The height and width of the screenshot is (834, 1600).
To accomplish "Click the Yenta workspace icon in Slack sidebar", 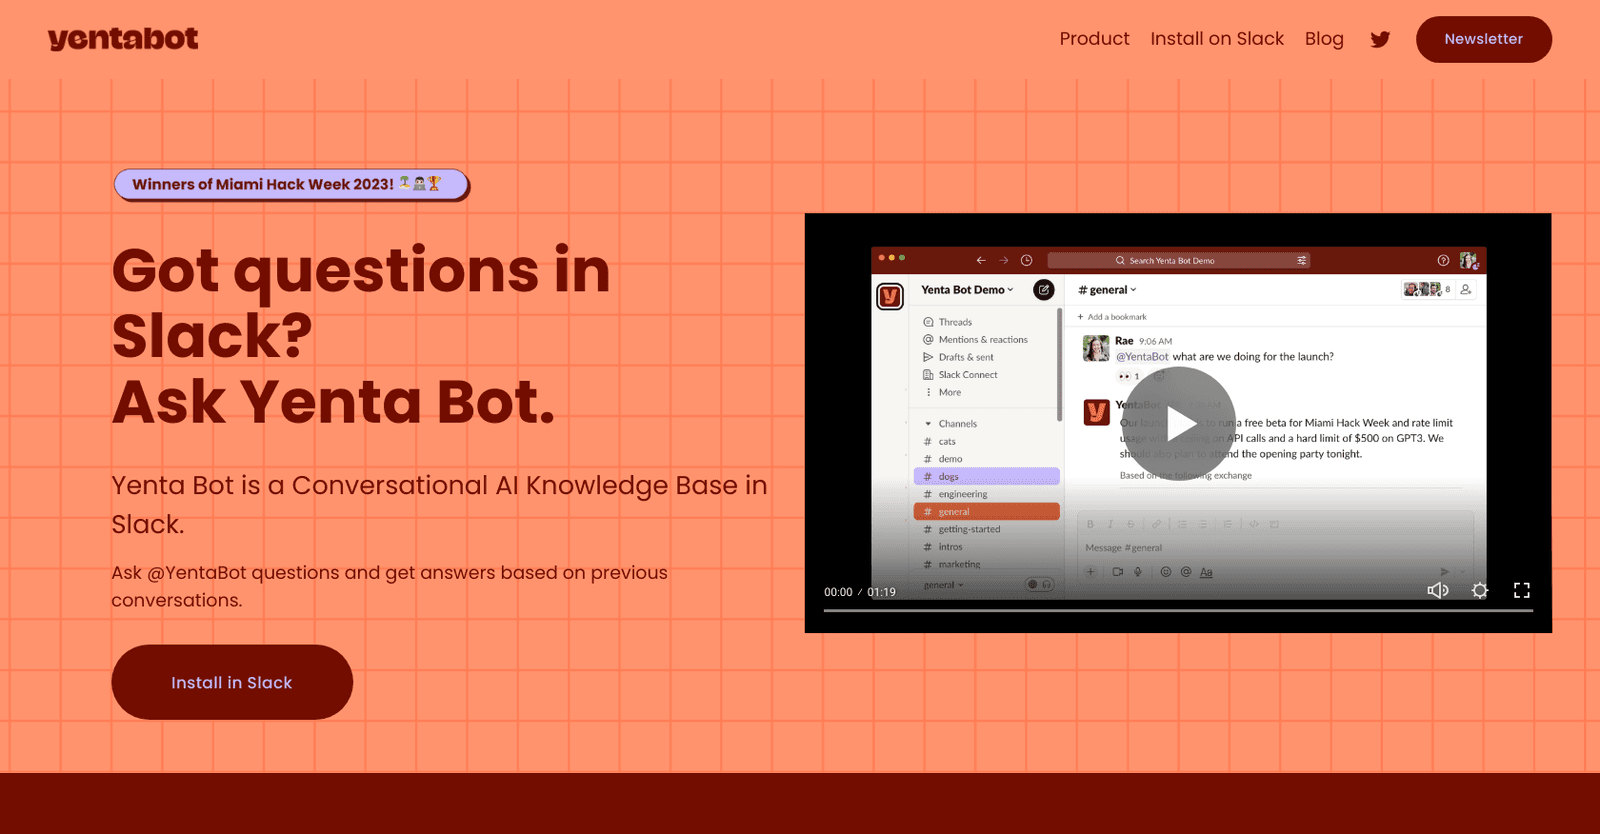I will pos(890,296).
